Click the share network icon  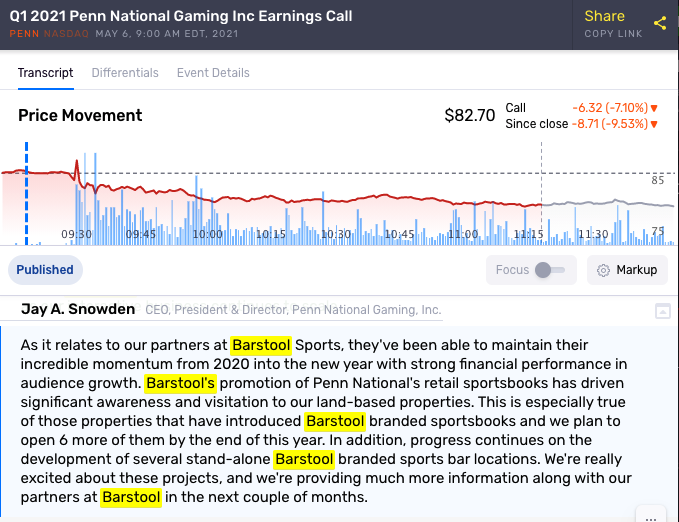[x=660, y=23]
